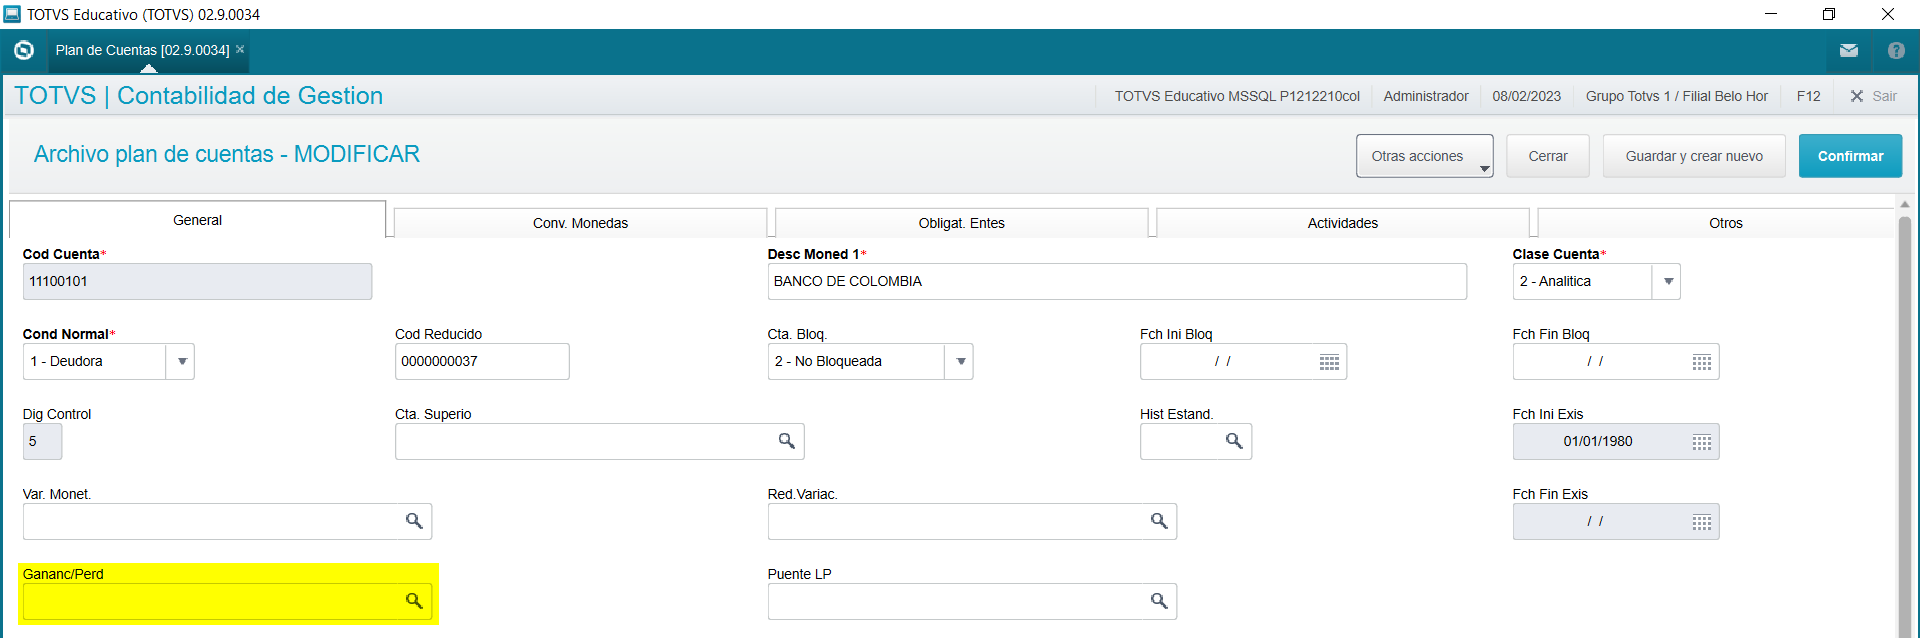The height and width of the screenshot is (638, 1920).
Task: Click the mail envelope icon in header
Action: coord(1848,51)
